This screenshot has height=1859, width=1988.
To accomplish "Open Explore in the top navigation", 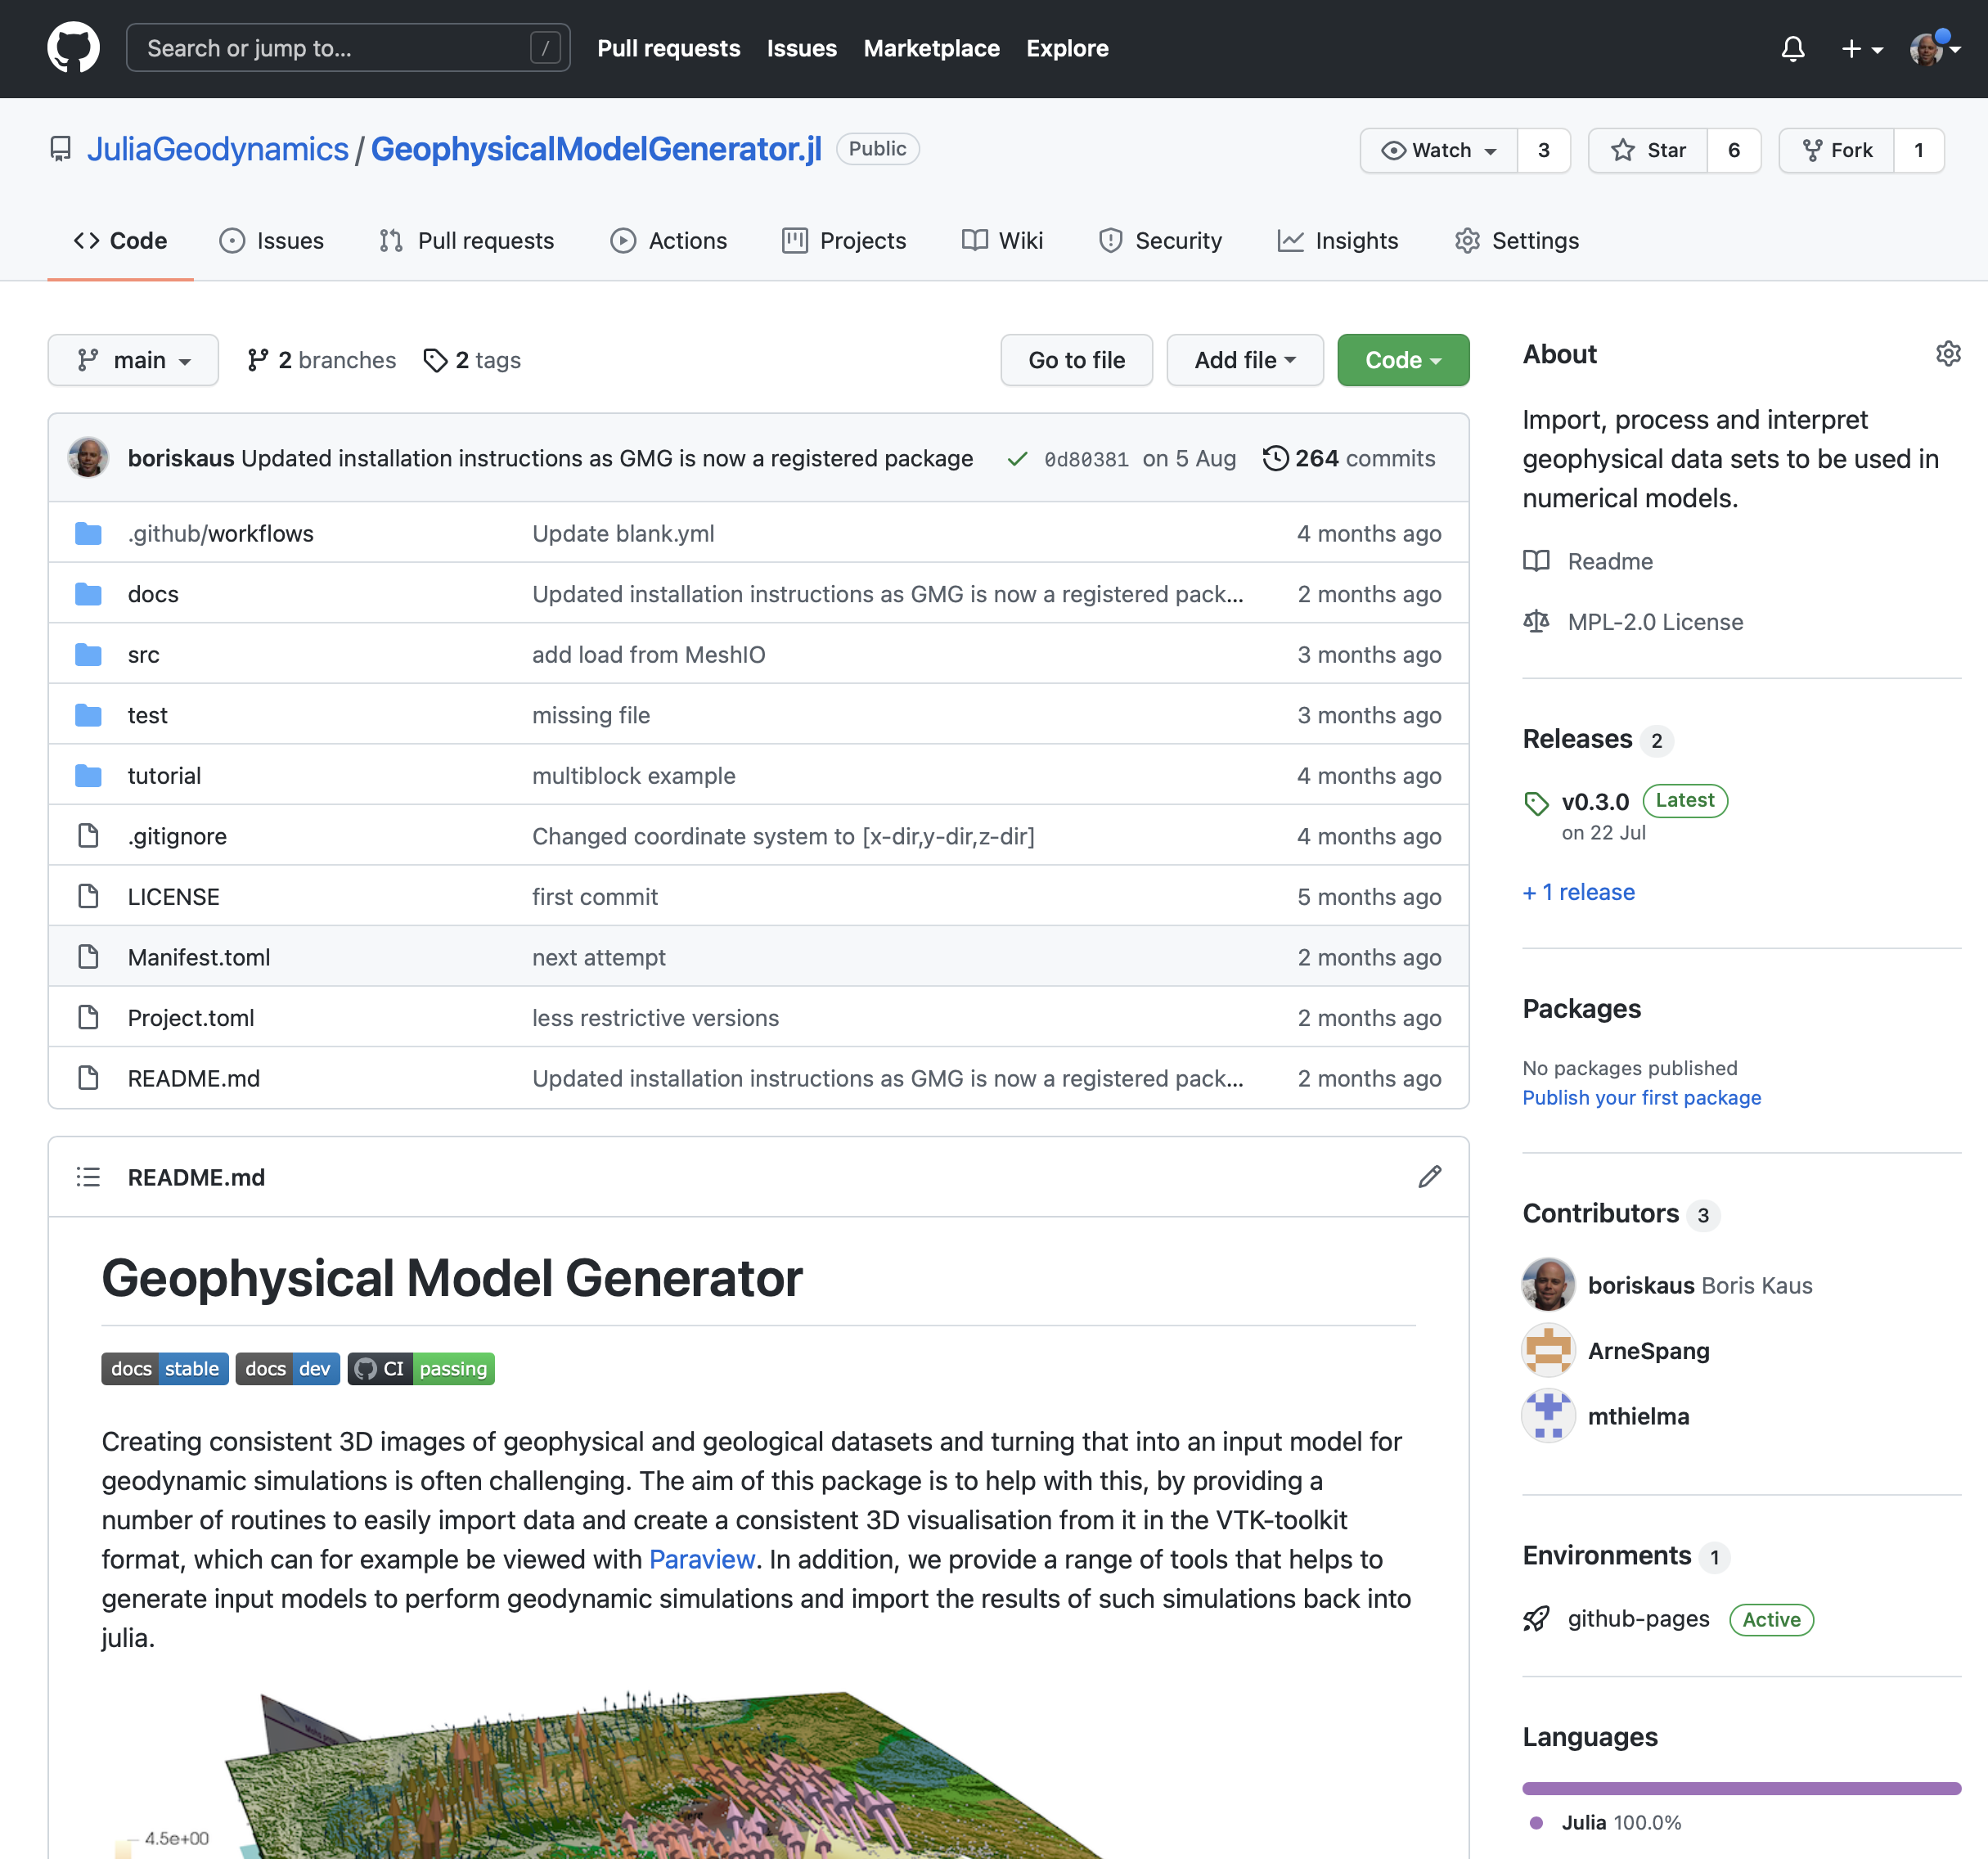I will pos(1067,48).
